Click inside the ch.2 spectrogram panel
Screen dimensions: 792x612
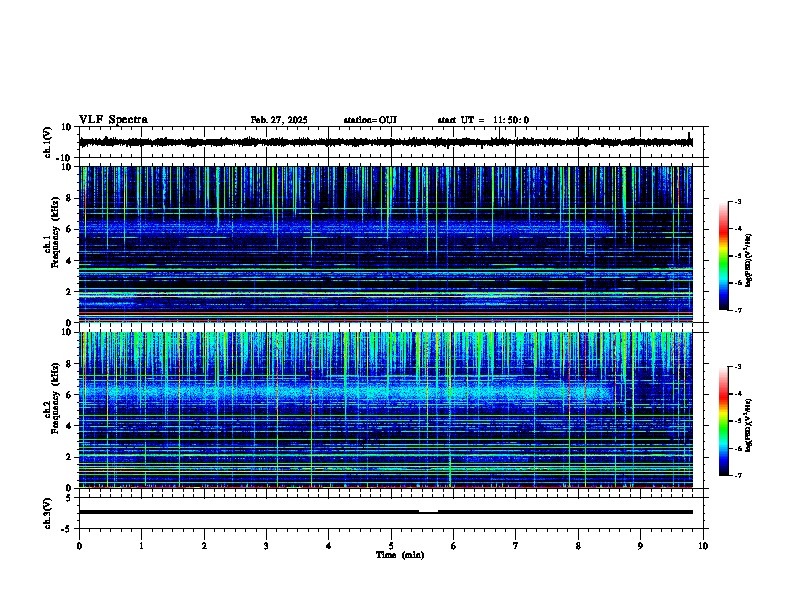click(x=386, y=410)
